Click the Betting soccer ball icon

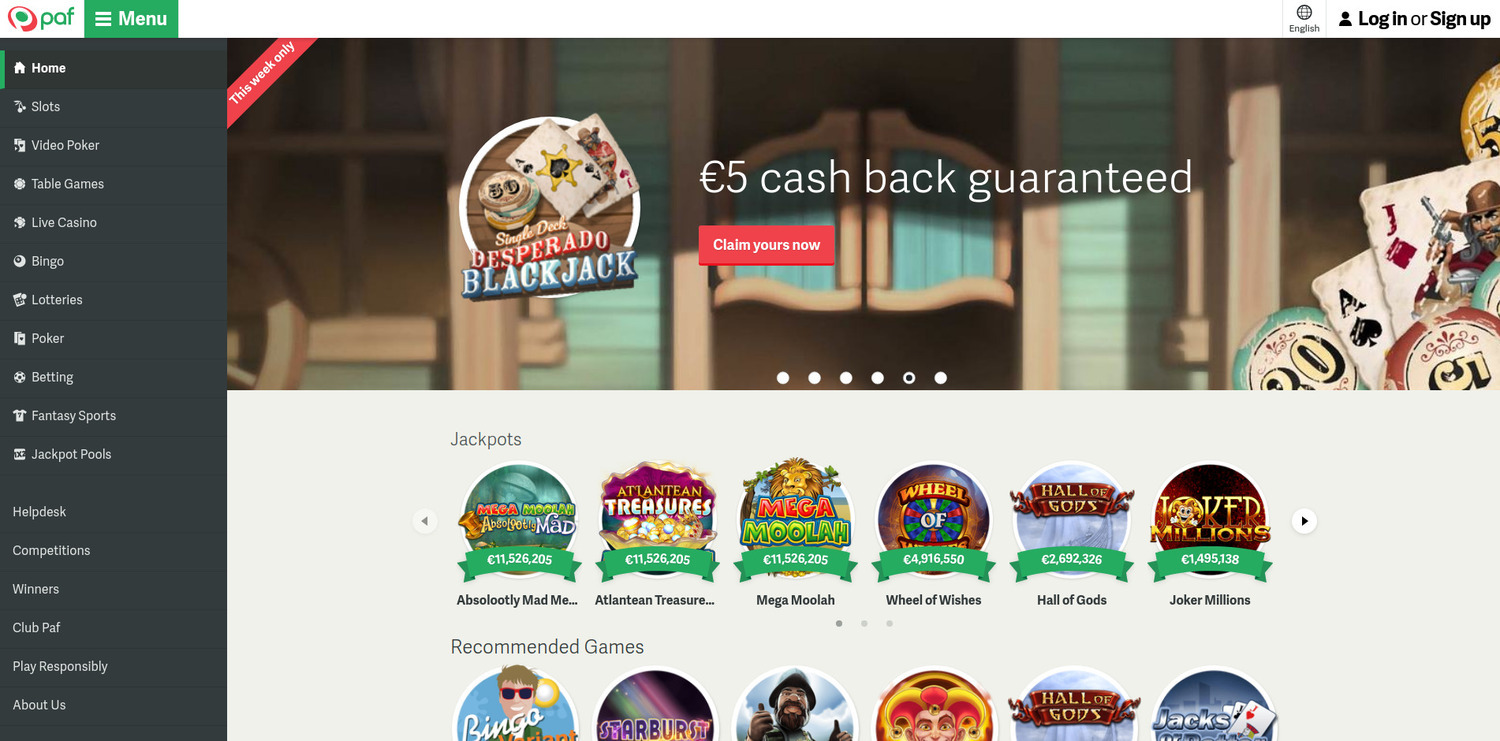point(19,377)
